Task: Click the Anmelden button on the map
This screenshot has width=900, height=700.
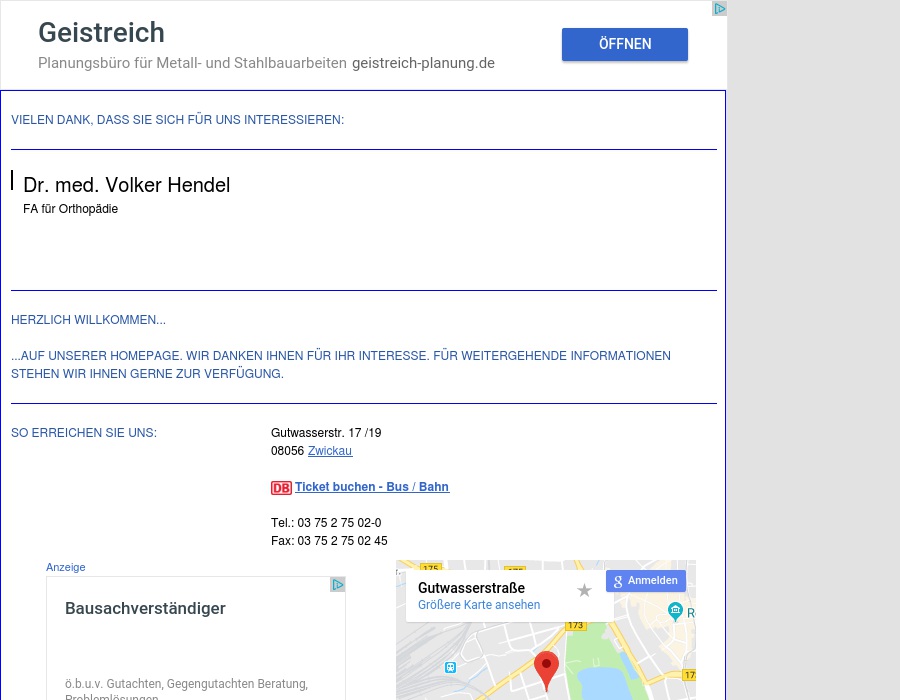Action: [x=646, y=581]
